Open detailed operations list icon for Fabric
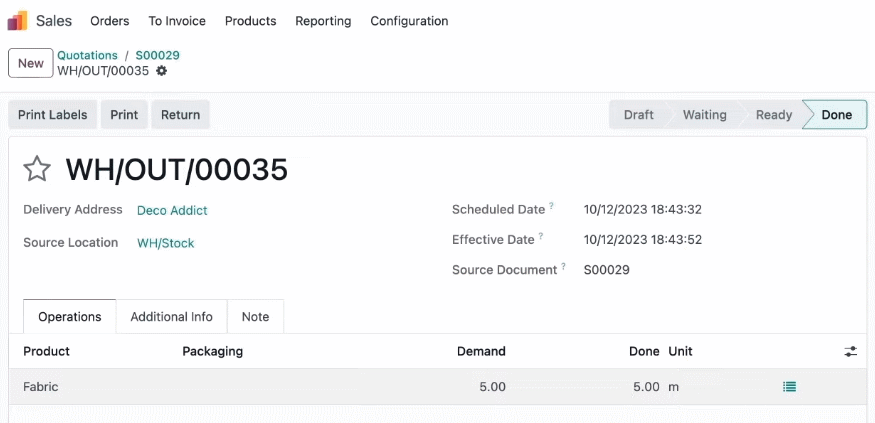 (x=789, y=386)
